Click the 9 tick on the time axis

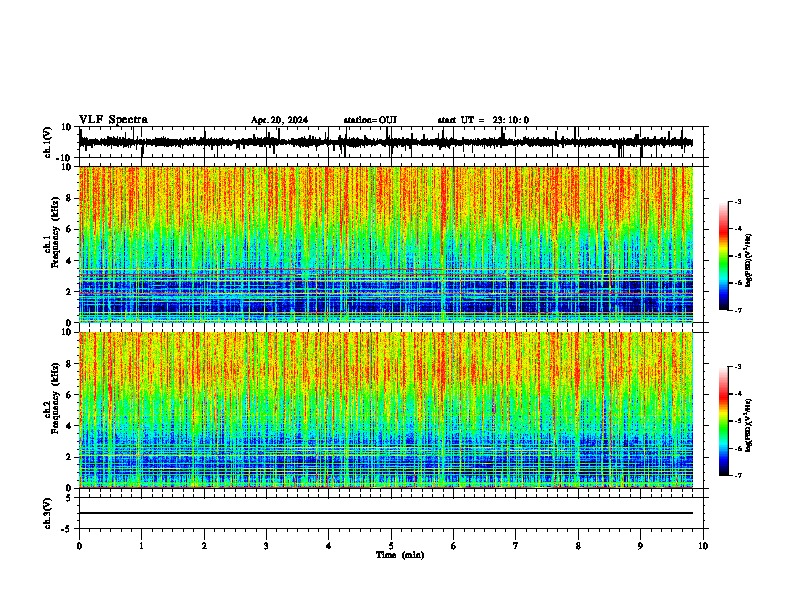pyautogui.click(x=640, y=546)
